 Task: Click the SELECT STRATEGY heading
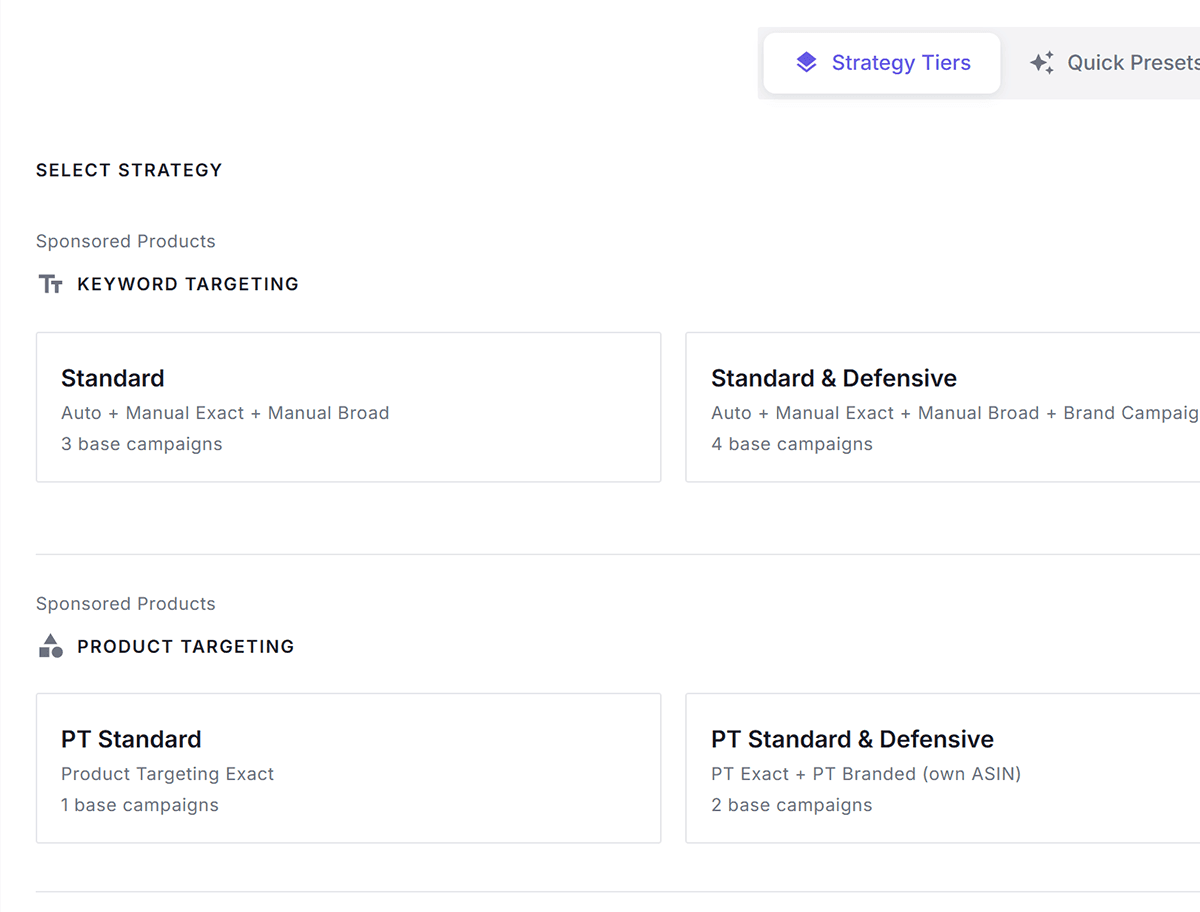coord(129,170)
